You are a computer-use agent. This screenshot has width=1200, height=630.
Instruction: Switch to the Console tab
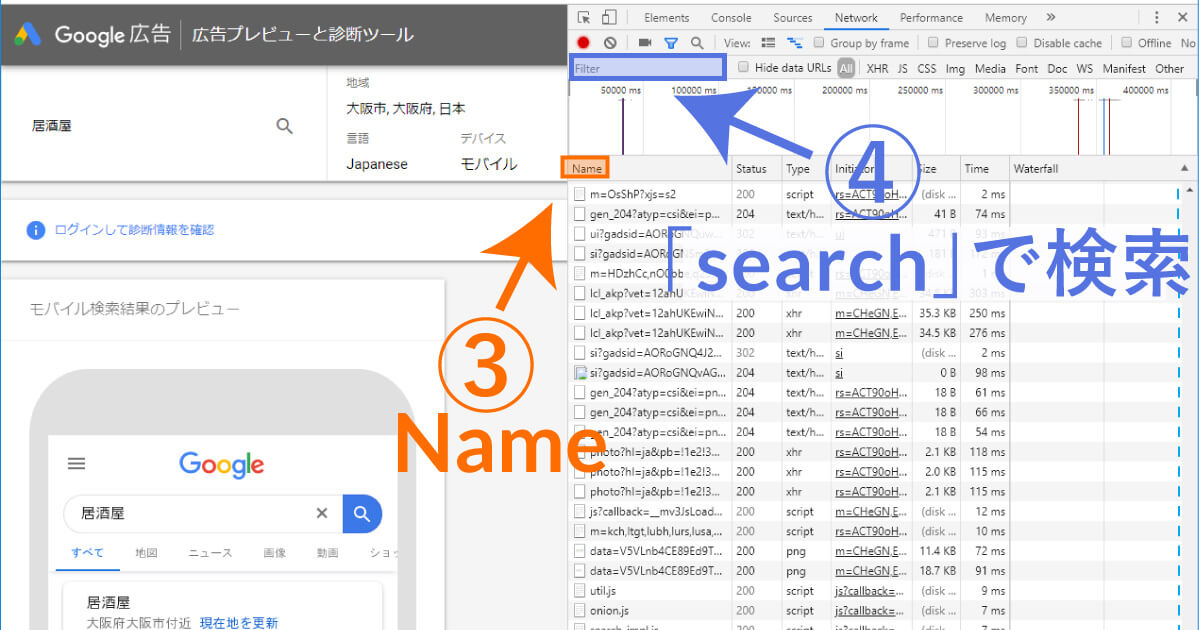coord(731,18)
